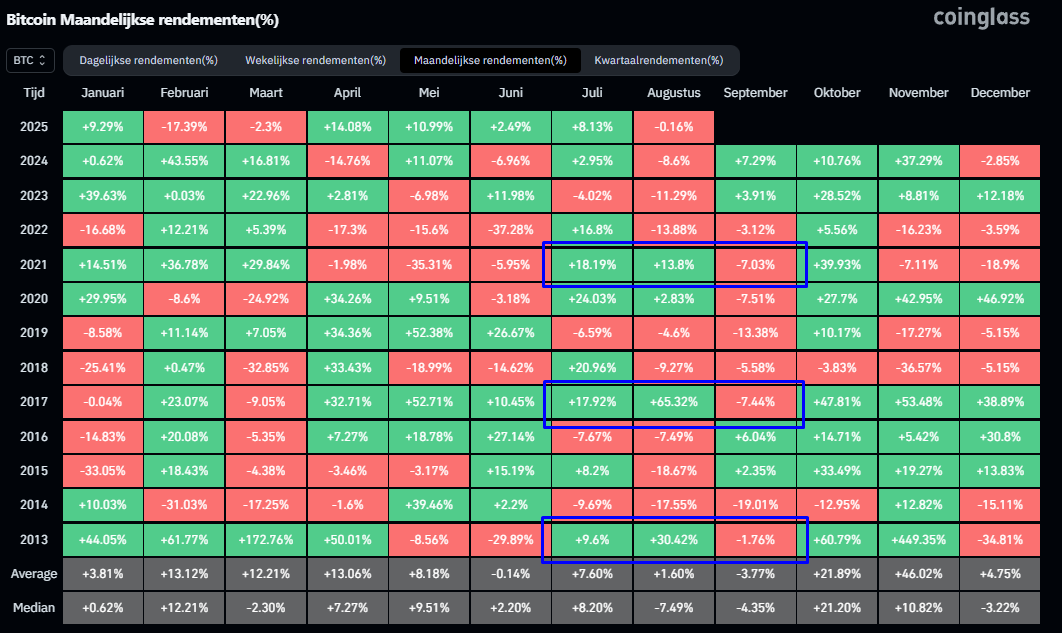Click the coinglass logo
Screen dimensions: 1062x633
click(x=981, y=18)
